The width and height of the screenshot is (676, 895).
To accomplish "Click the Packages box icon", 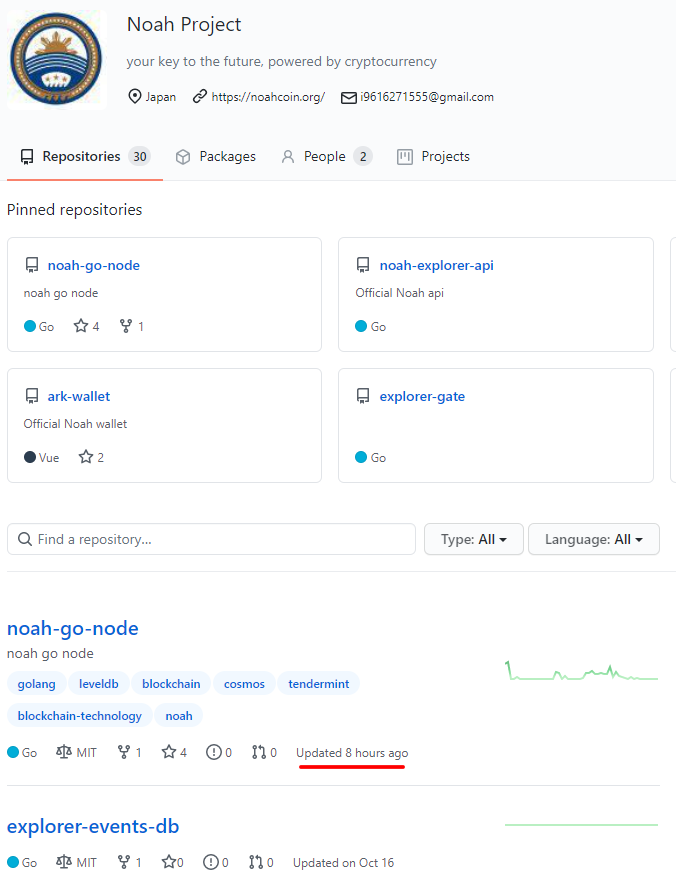I will [x=183, y=157].
